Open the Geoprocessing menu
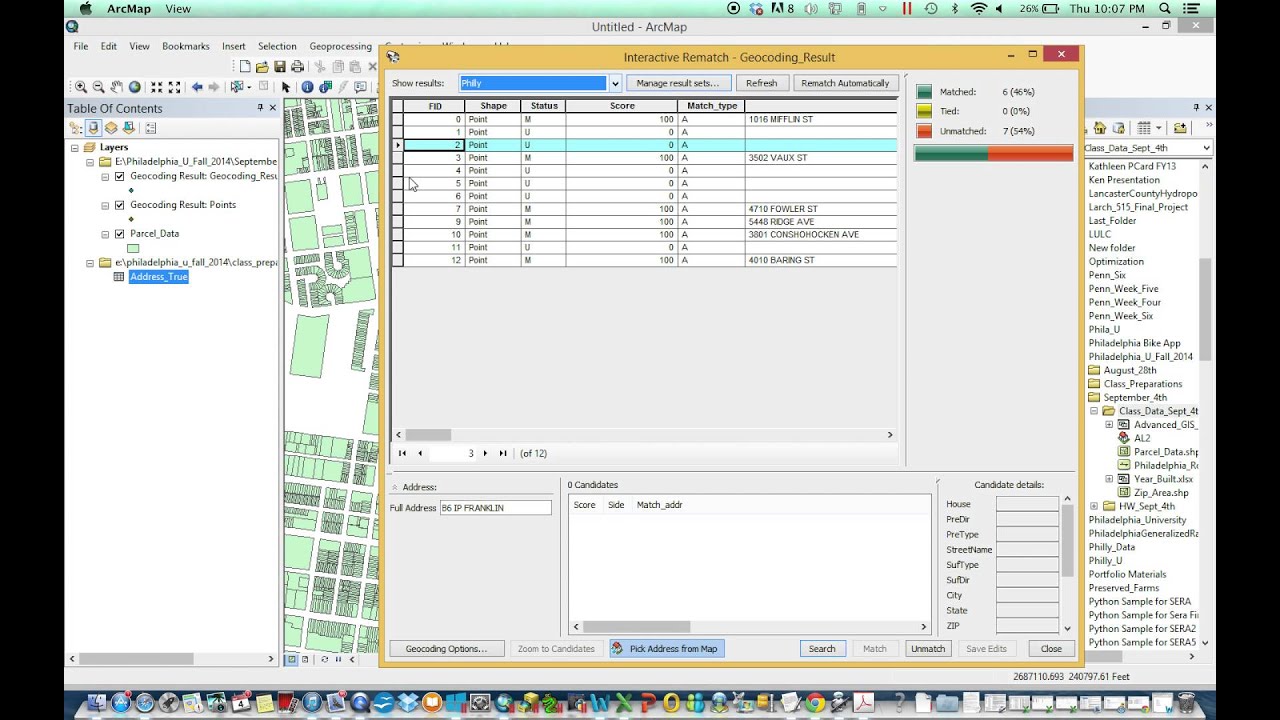The width and height of the screenshot is (1280, 720). (340, 46)
